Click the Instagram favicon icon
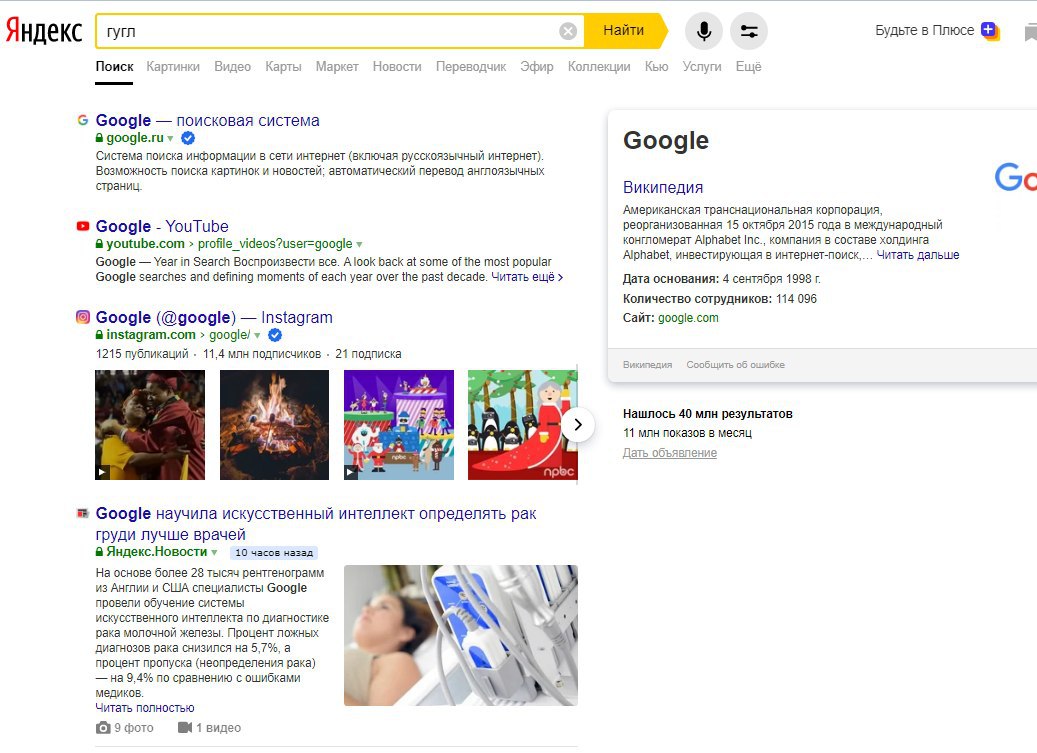 (x=83, y=317)
